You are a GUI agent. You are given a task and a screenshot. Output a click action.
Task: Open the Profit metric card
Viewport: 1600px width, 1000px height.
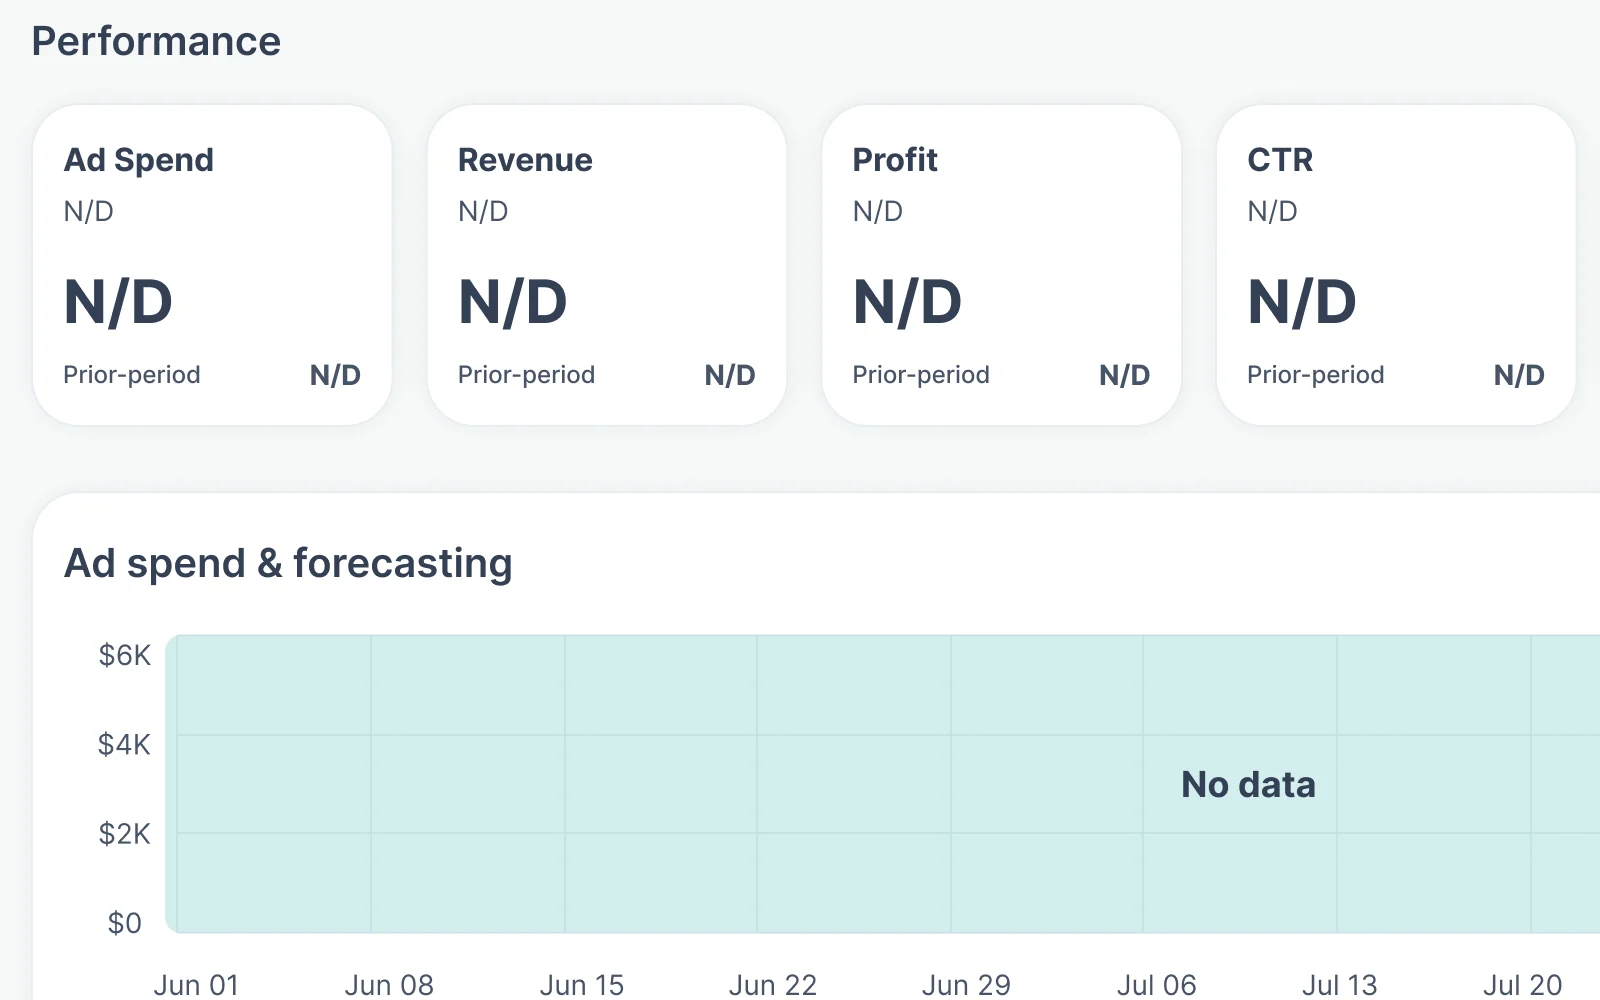point(1001,265)
